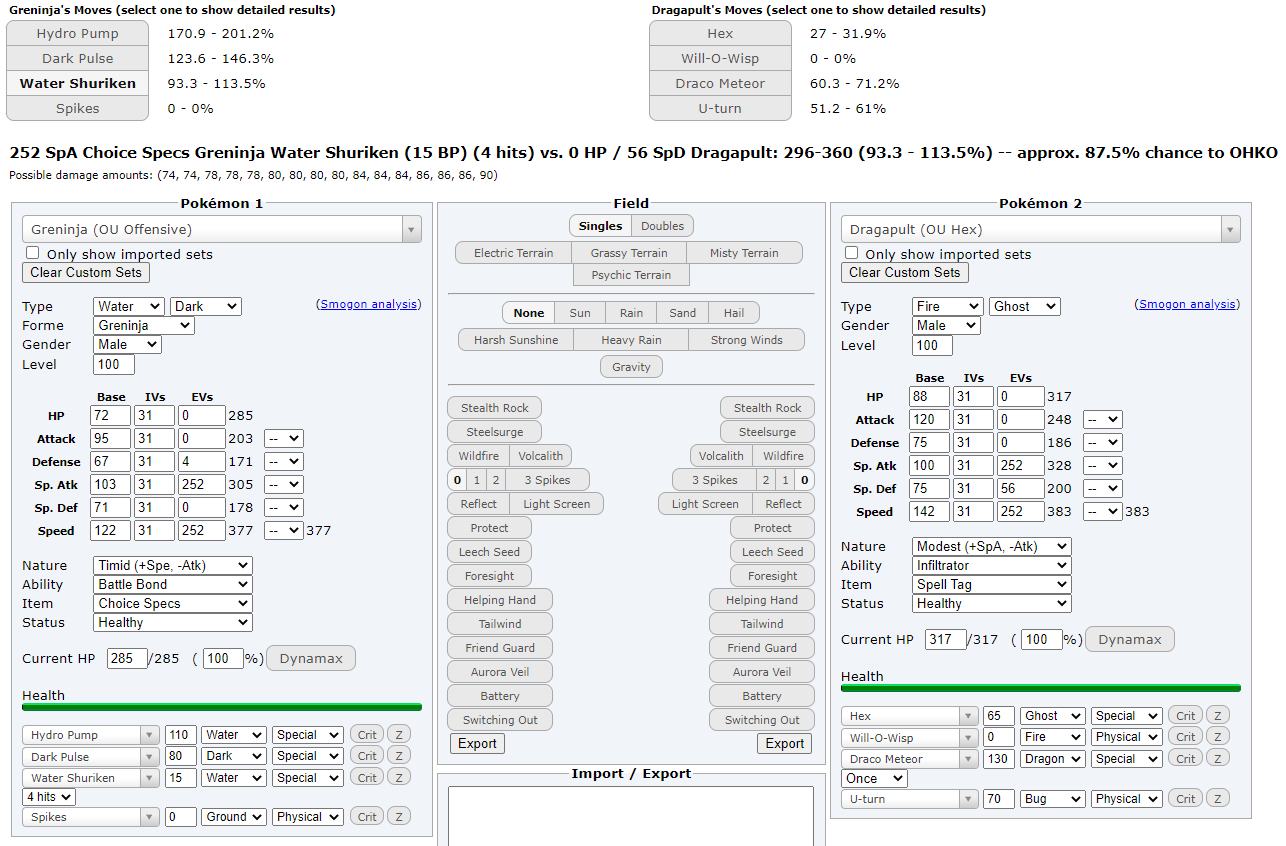
Task: Toggle Z for Greninja's Dark Pulse
Action: [399, 756]
